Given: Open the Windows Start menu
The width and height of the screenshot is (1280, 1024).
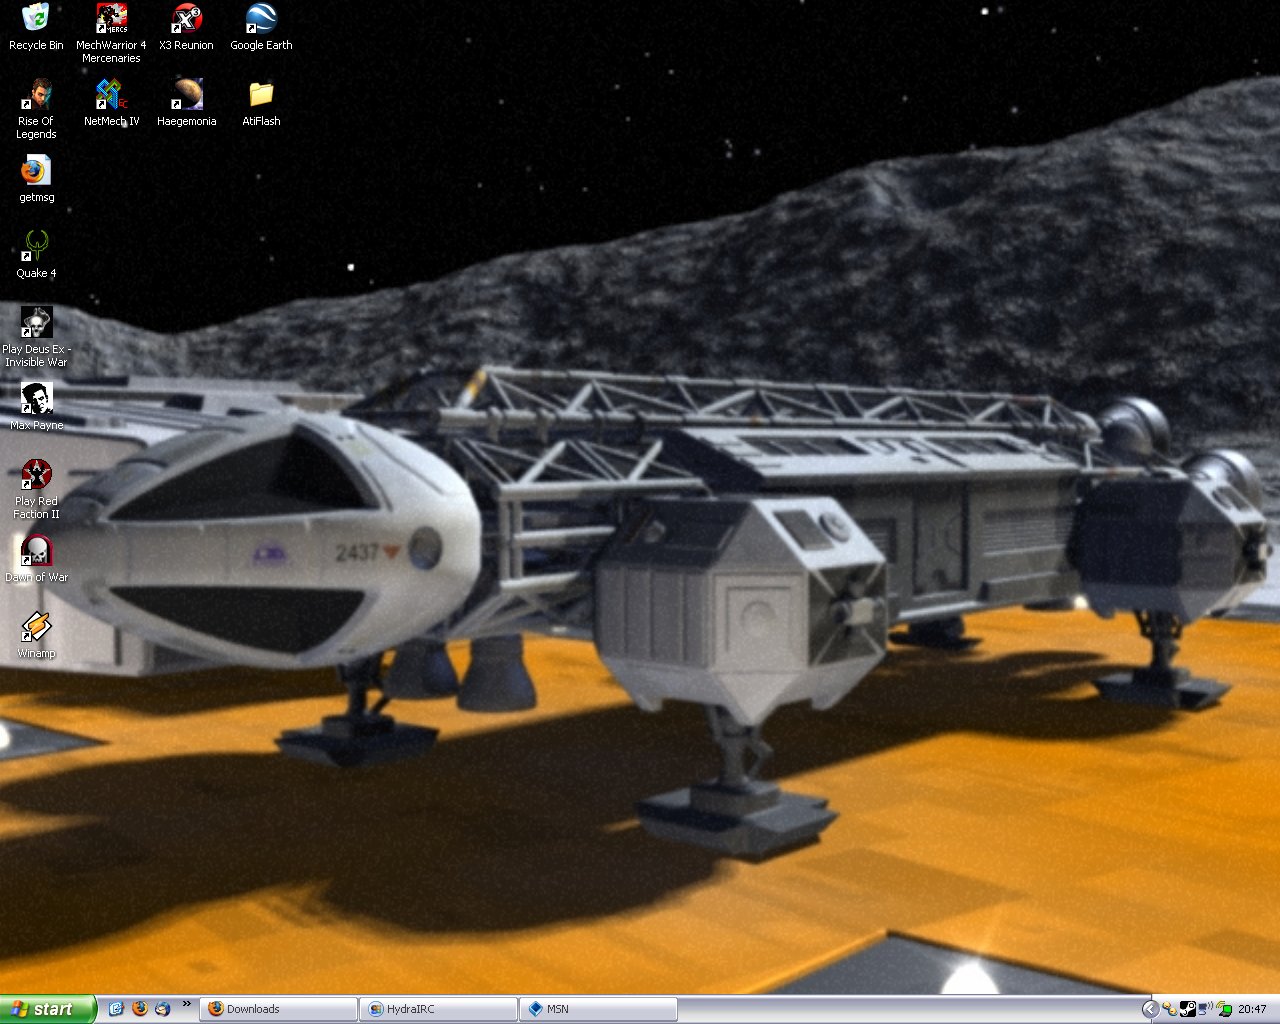Looking at the screenshot, I should (48, 1009).
